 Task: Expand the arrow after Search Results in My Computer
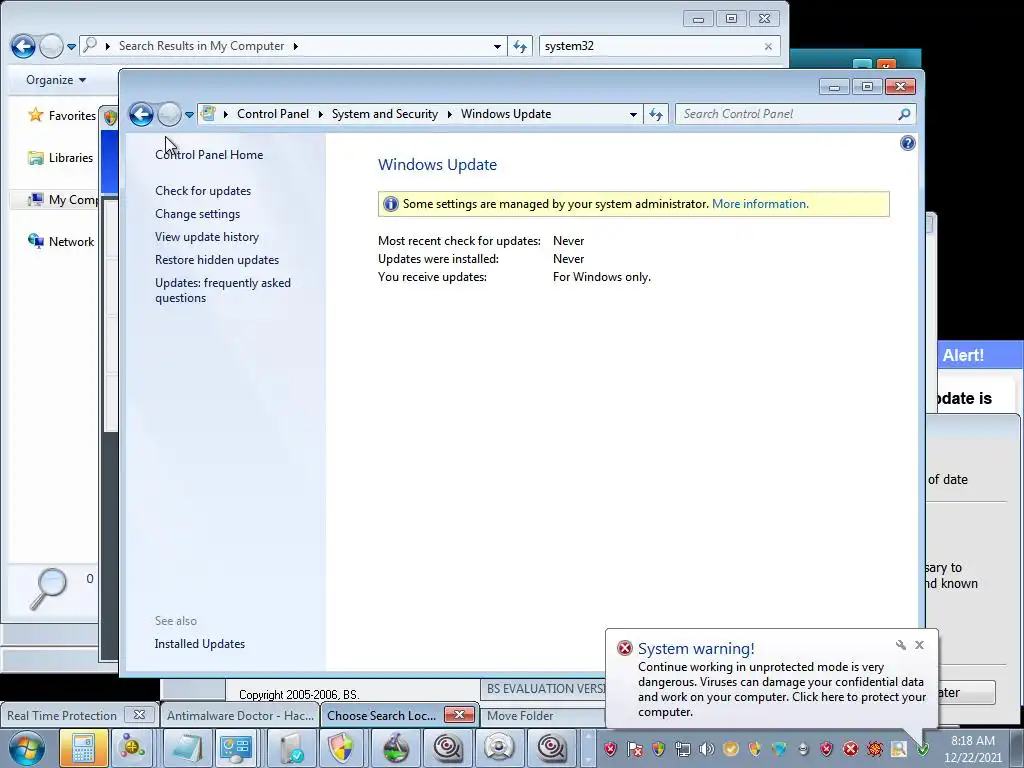tap(296, 46)
